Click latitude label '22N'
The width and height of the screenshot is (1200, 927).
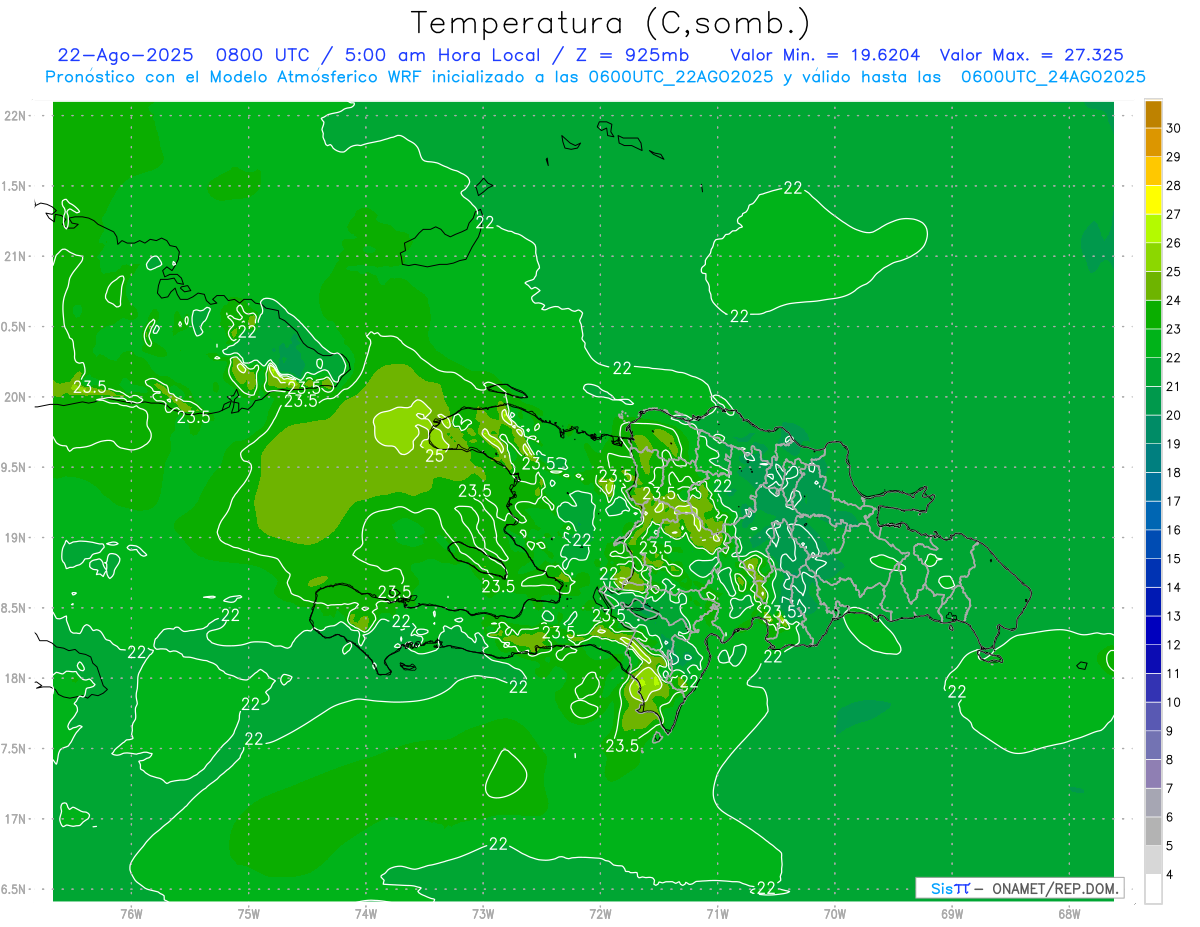pyautogui.click(x=15, y=116)
